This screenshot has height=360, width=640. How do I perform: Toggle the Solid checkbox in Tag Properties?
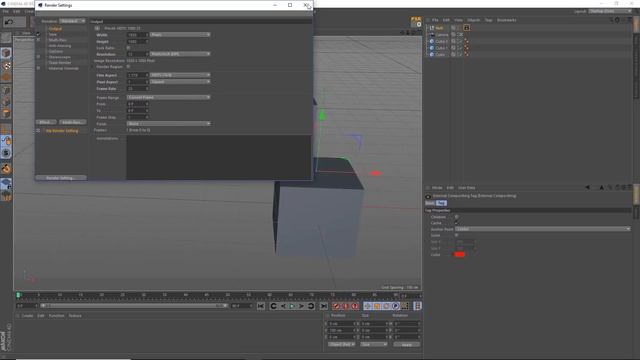456,235
